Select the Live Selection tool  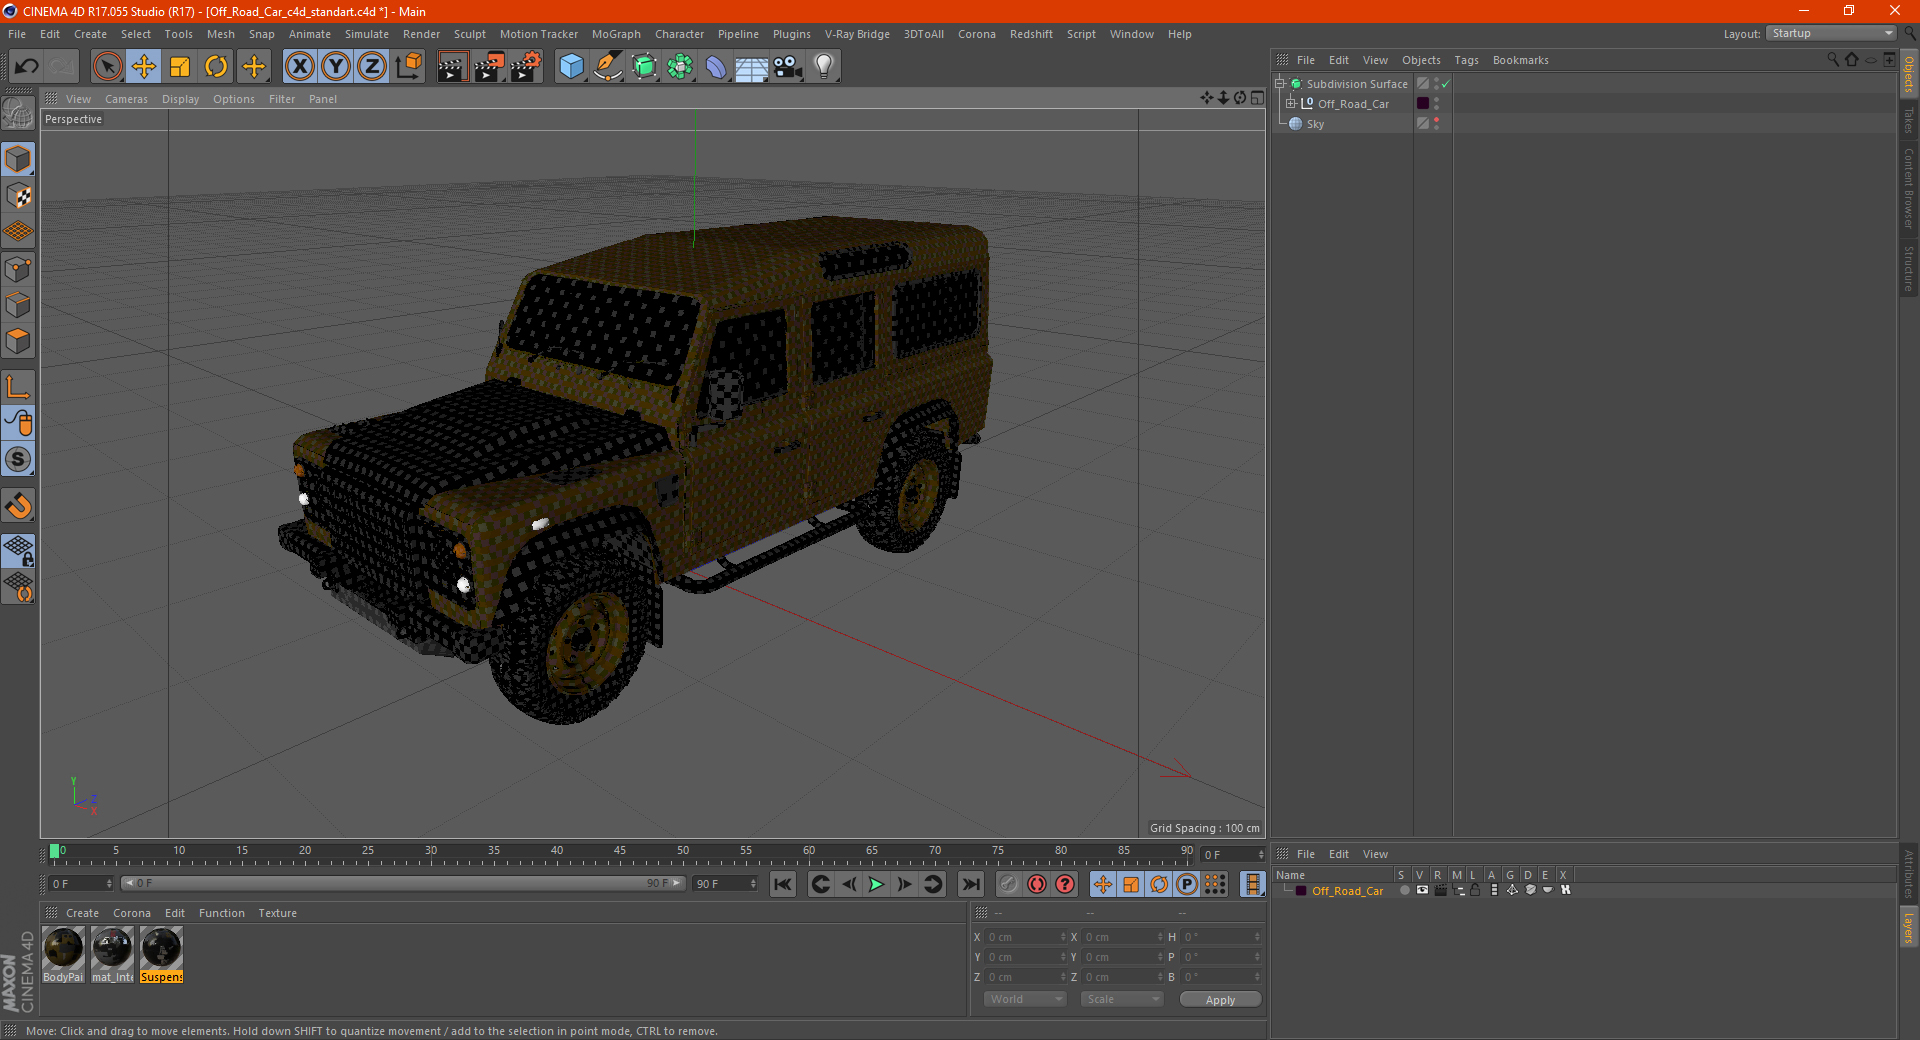tap(107, 67)
